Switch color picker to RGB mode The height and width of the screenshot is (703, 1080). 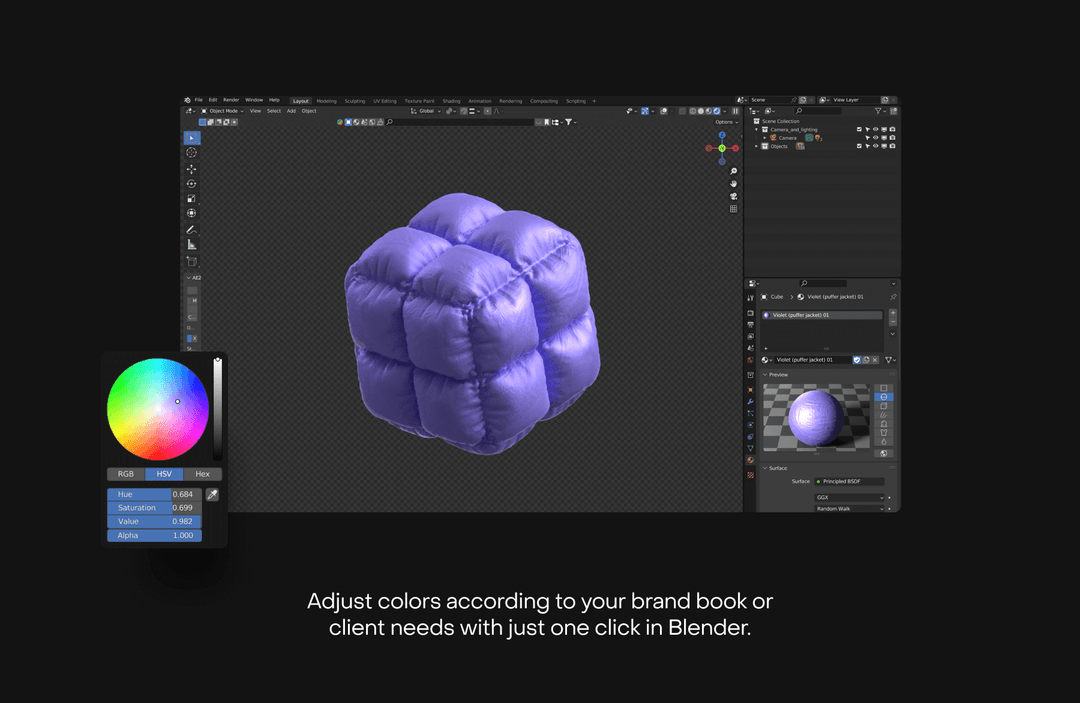[x=126, y=475]
